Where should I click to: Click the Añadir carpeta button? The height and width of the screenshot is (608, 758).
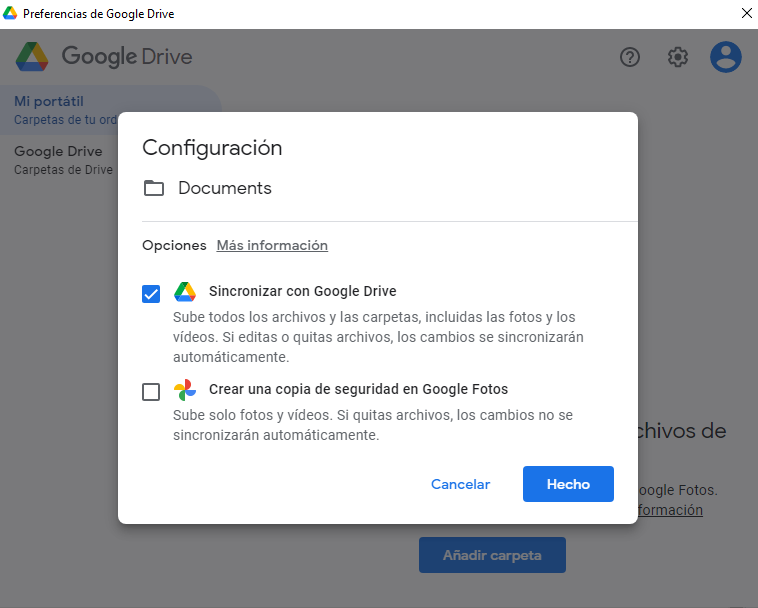tap(492, 555)
